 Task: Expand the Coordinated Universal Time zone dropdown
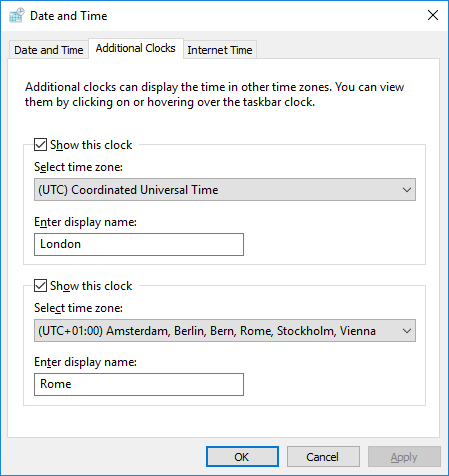click(x=225, y=190)
